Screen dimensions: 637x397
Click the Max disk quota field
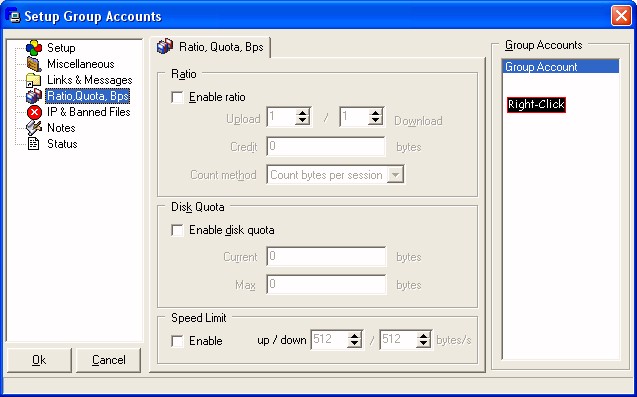326,284
